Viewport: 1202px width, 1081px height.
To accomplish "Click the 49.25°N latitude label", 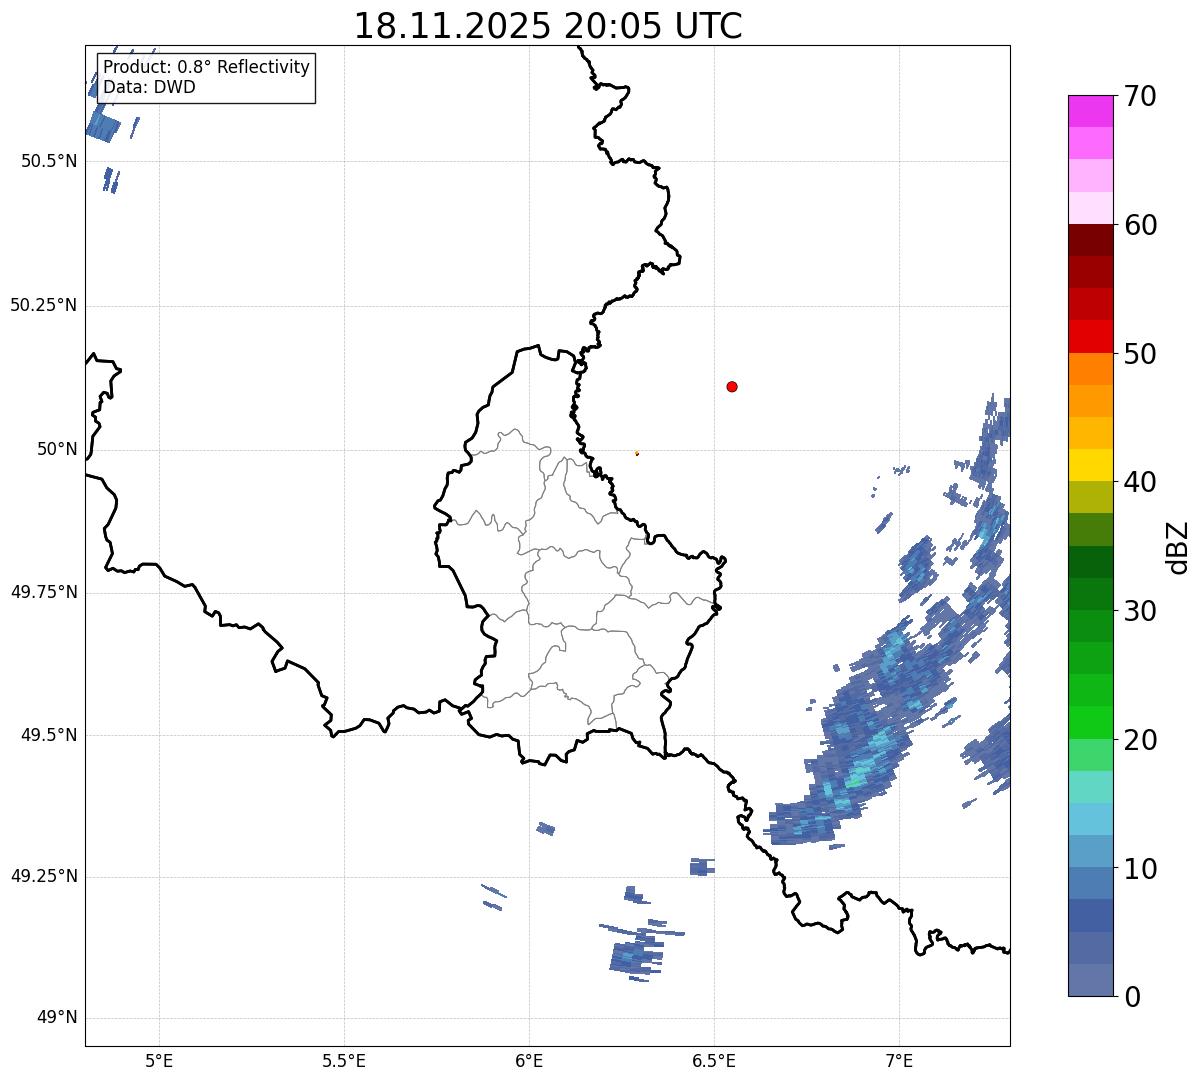I will (x=43, y=877).
